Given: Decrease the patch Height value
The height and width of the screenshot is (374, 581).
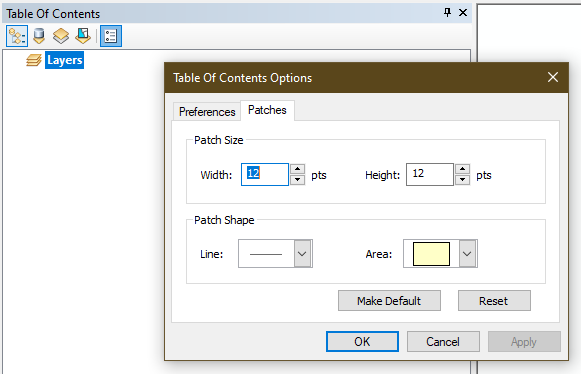Looking at the screenshot, I should coord(462,180).
